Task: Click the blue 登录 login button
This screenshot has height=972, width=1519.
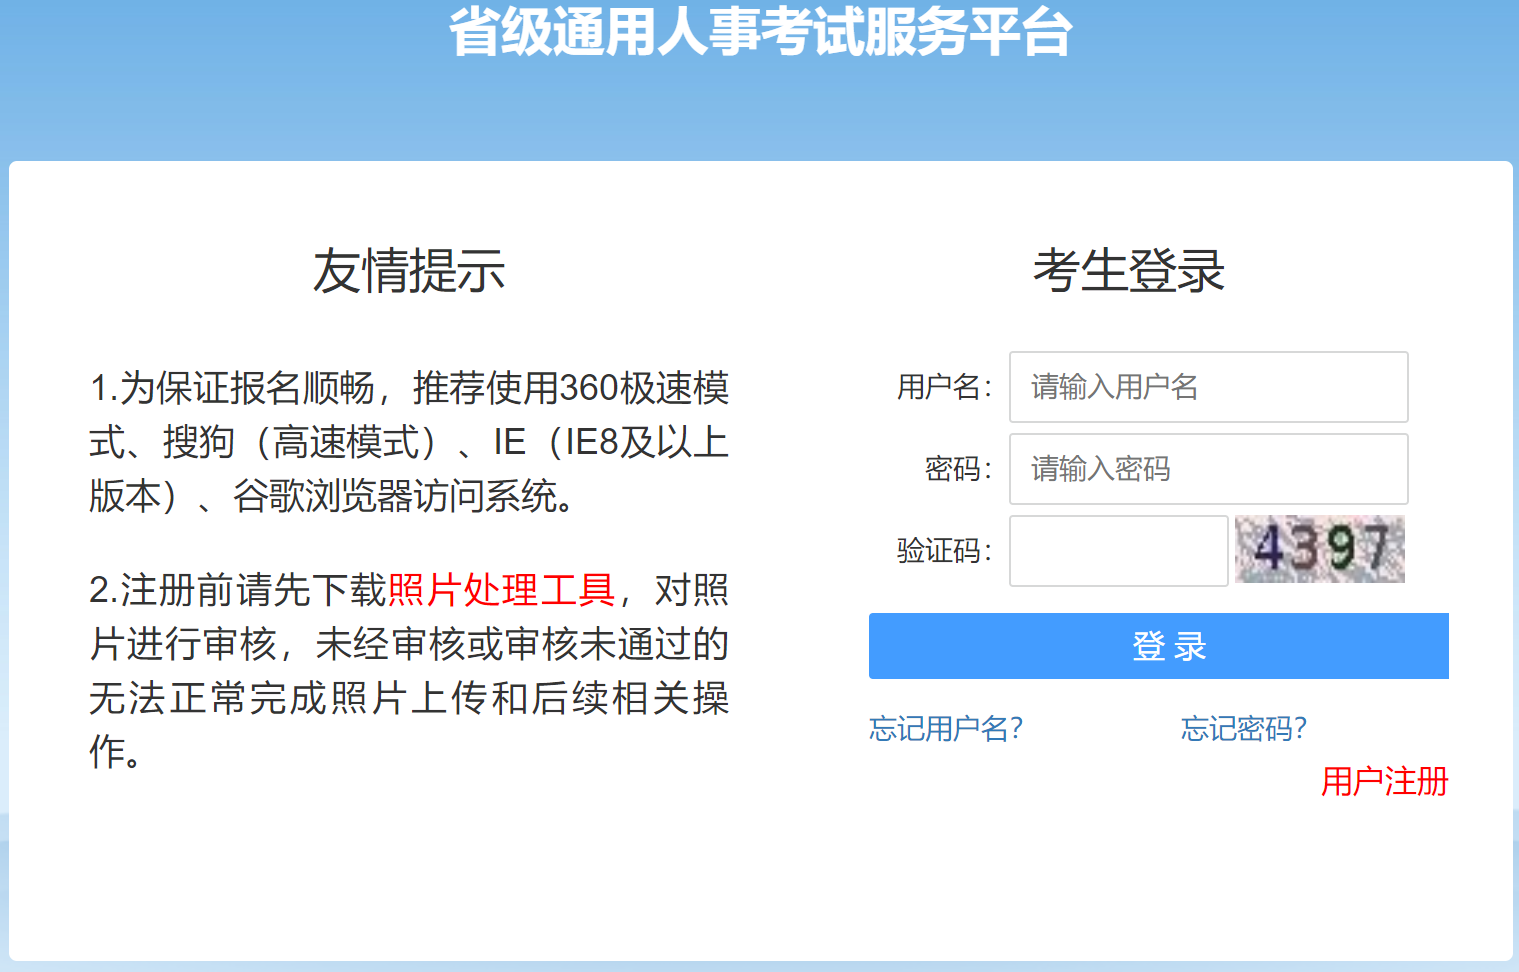Action: (x=1158, y=646)
